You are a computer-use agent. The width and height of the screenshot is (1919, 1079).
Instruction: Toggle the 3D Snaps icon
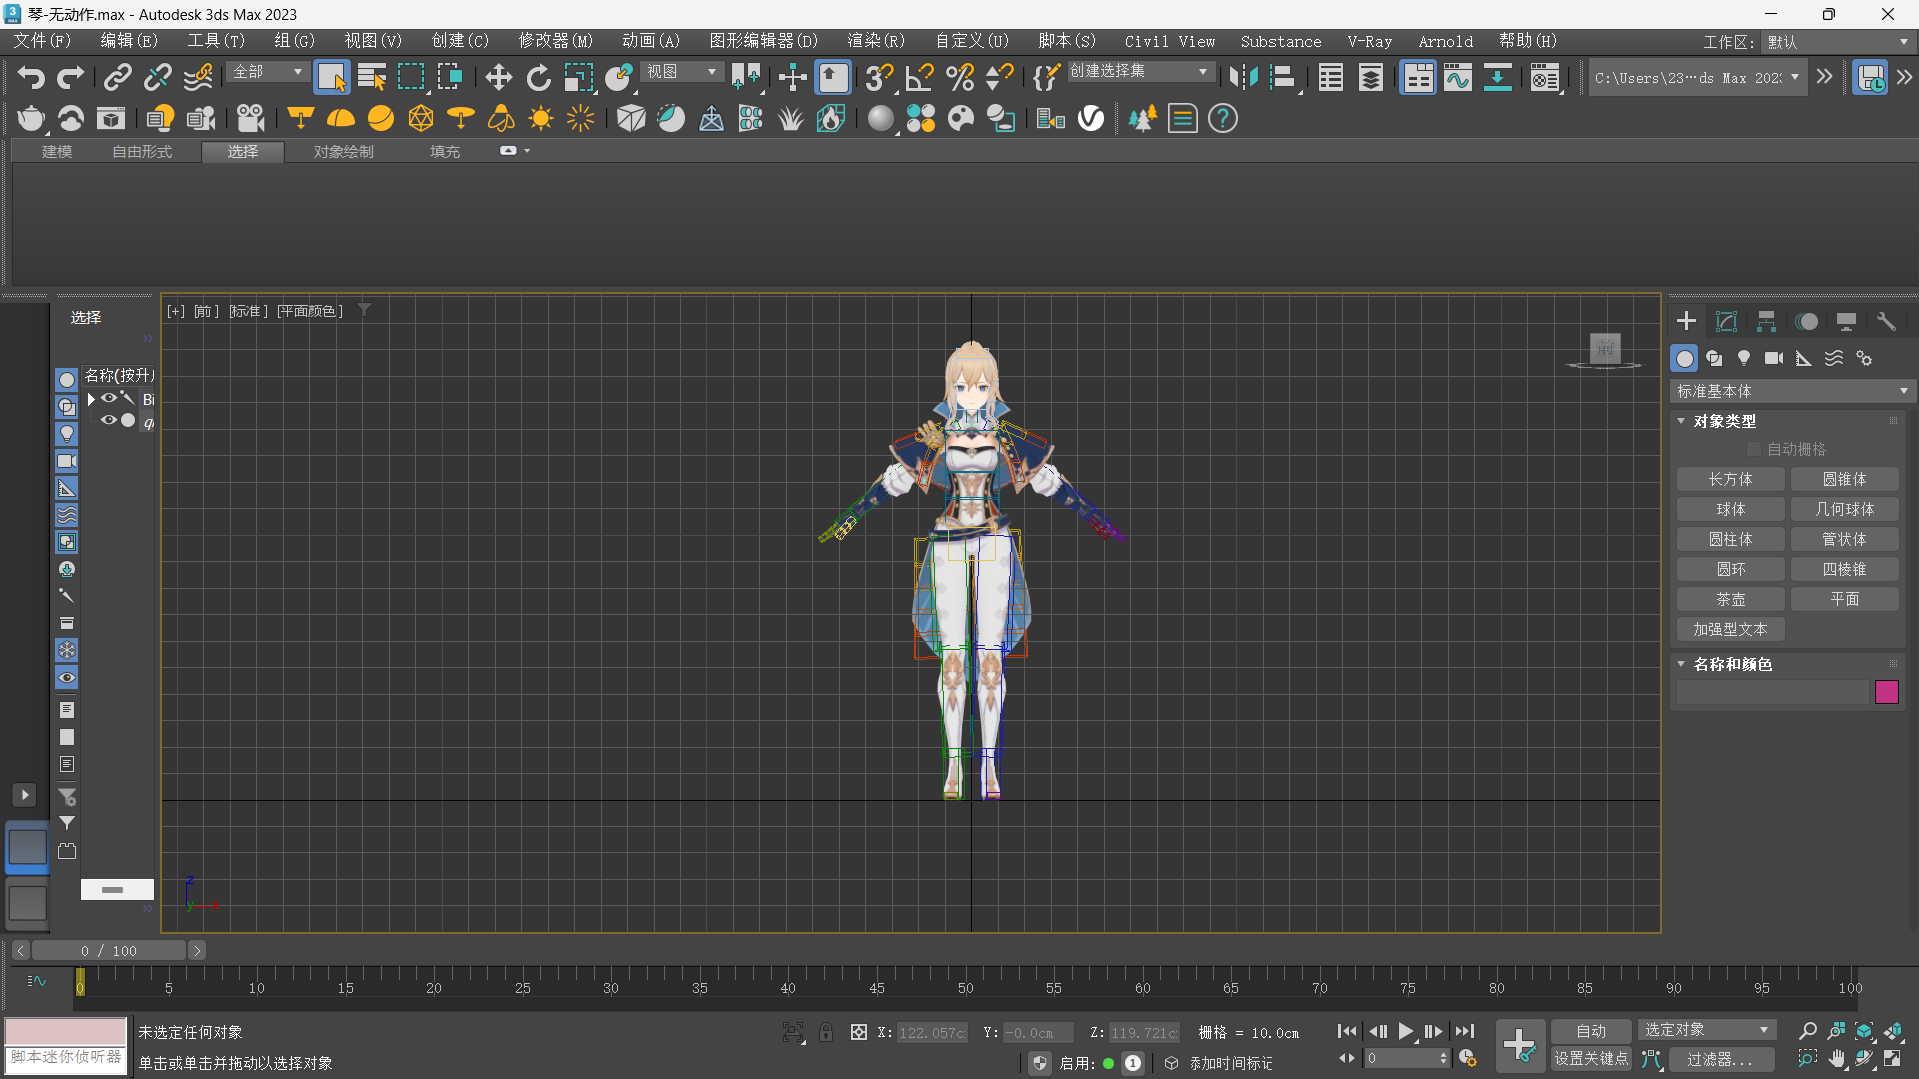(879, 77)
